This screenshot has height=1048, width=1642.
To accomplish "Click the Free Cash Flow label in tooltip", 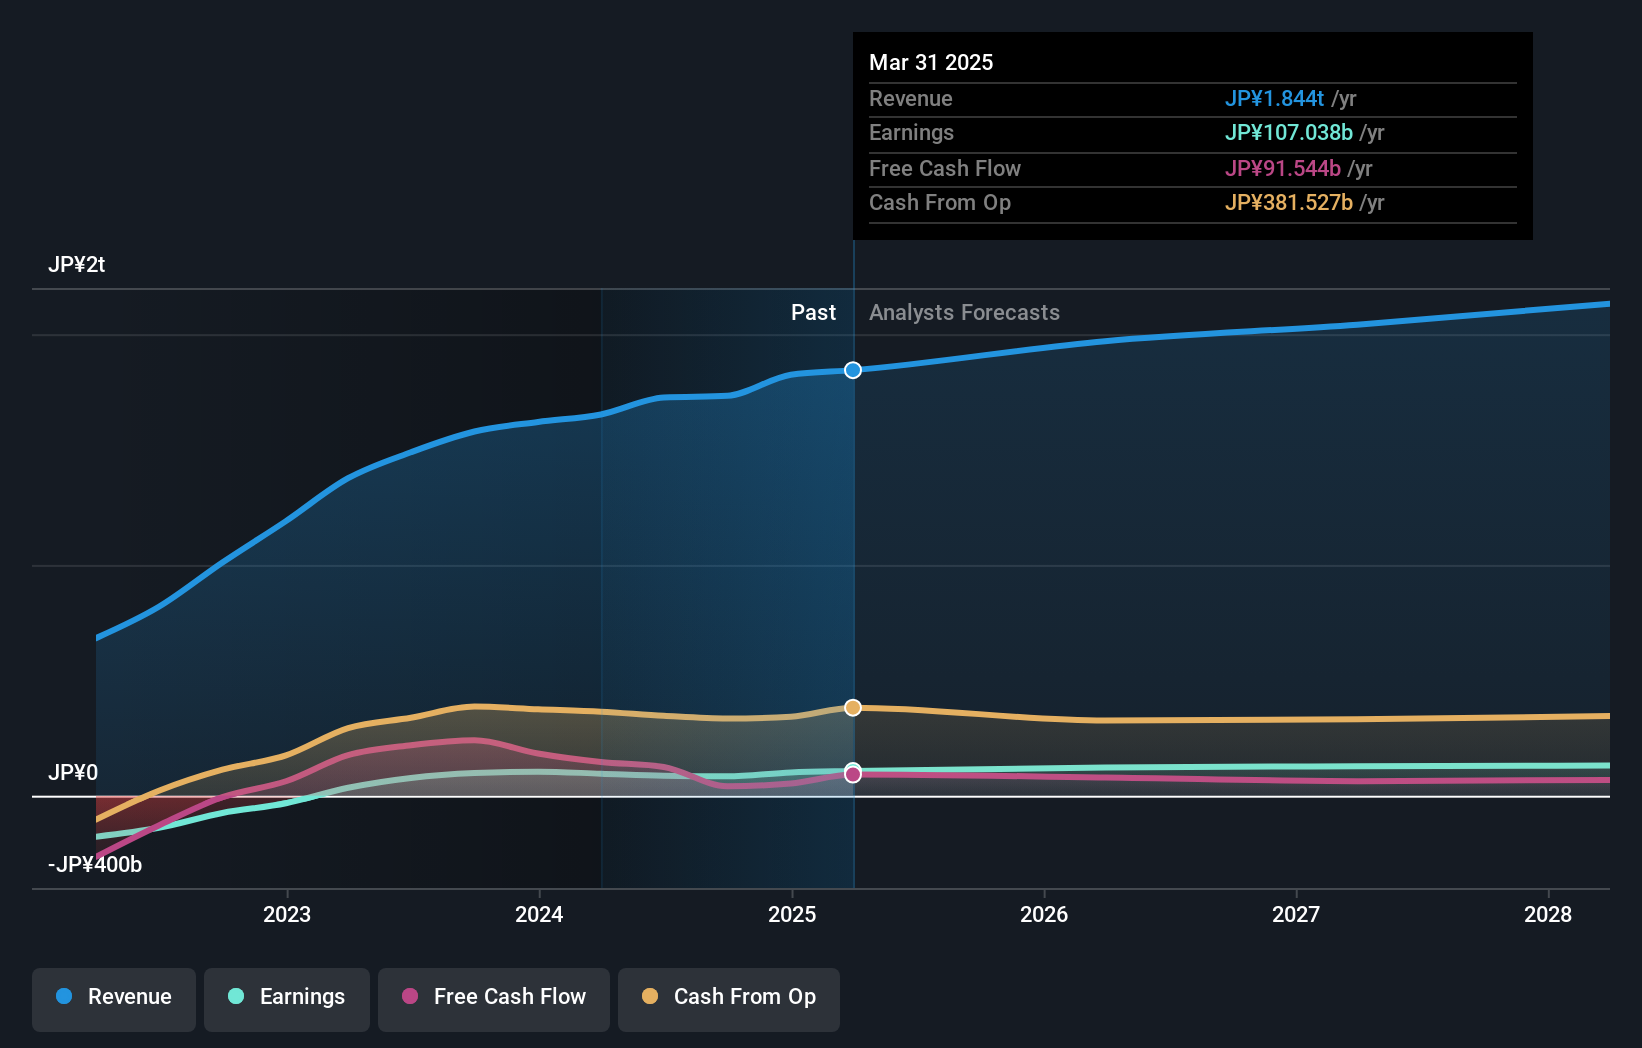I will [945, 169].
